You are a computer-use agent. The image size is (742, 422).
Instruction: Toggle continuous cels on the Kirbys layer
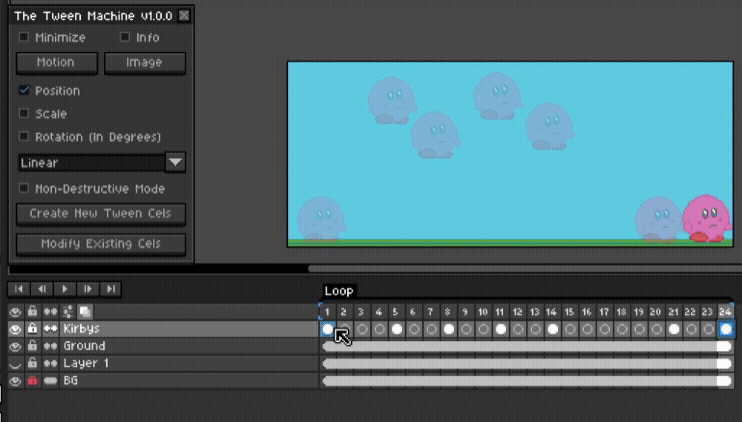(50, 328)
